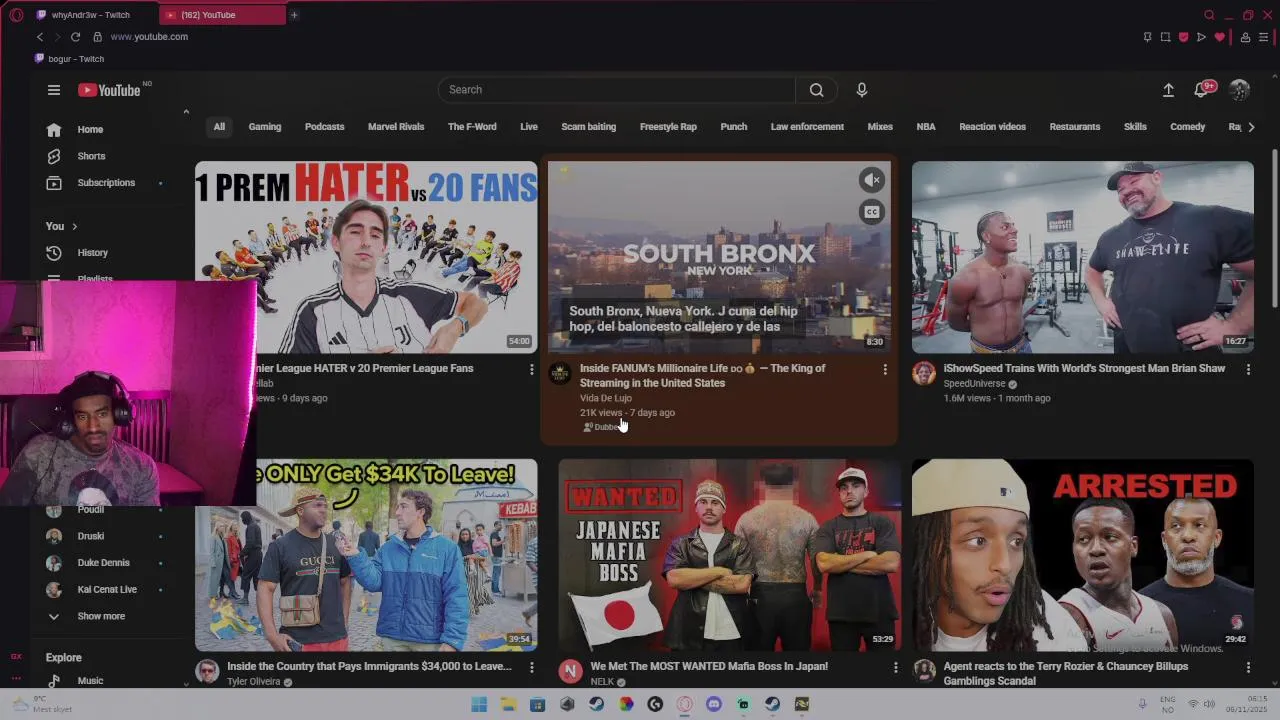
Task: Open the Japanese Mafia Boss thumbnail
Action: point(730,555)
